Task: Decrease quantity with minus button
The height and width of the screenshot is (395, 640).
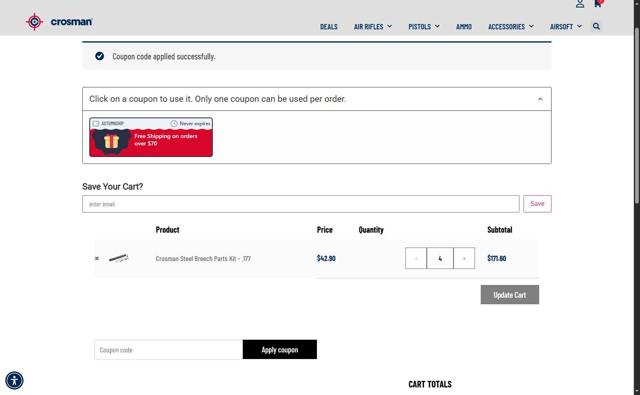Action: click(416, 258)
